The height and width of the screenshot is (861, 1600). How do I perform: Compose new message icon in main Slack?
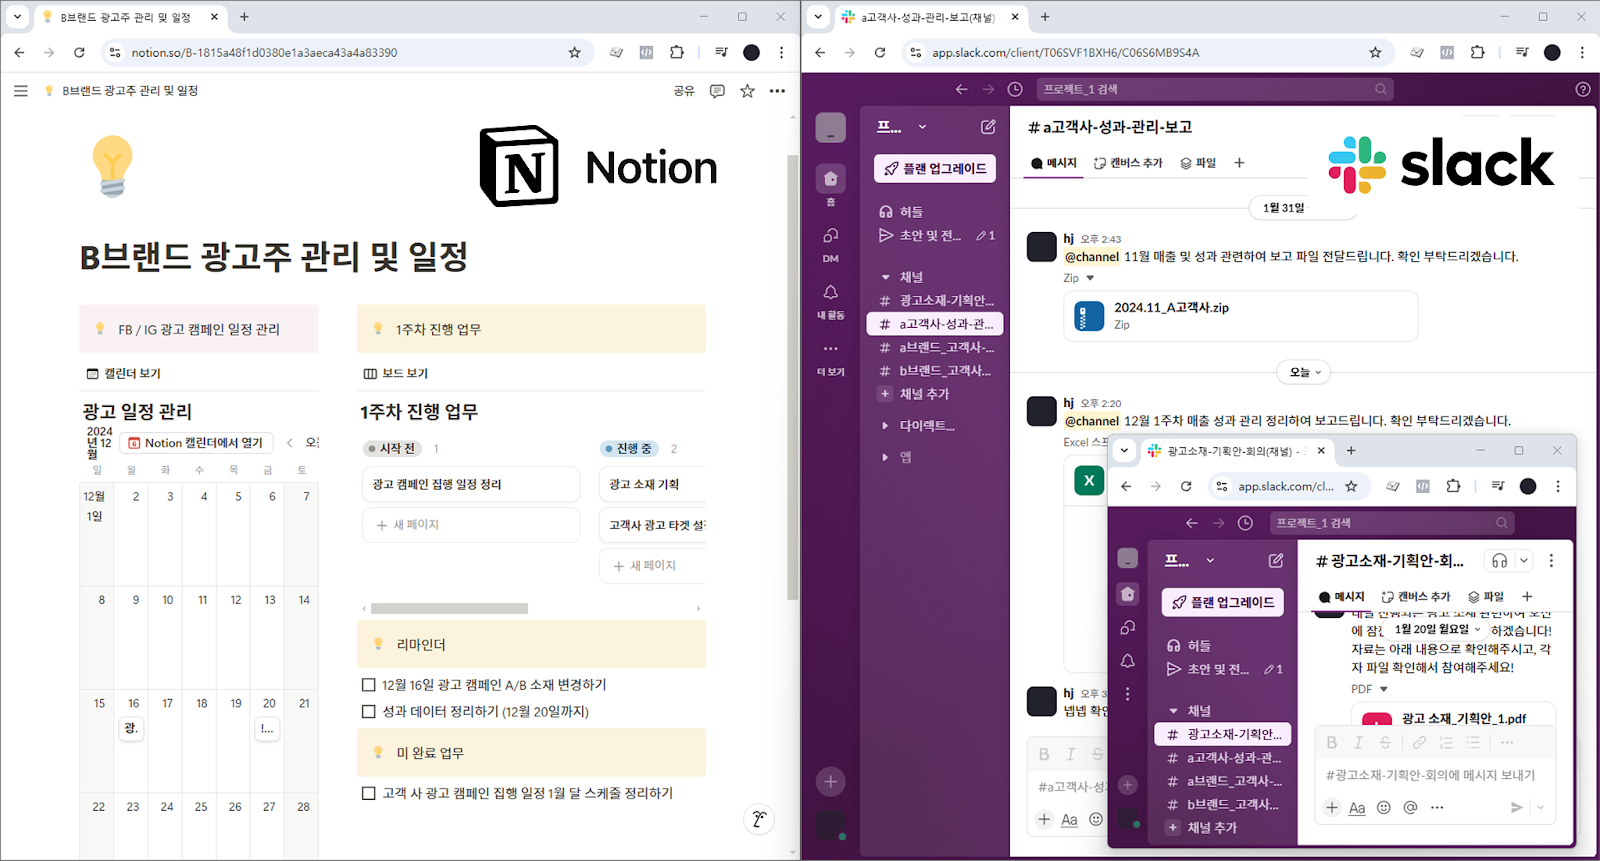[988, 127]
